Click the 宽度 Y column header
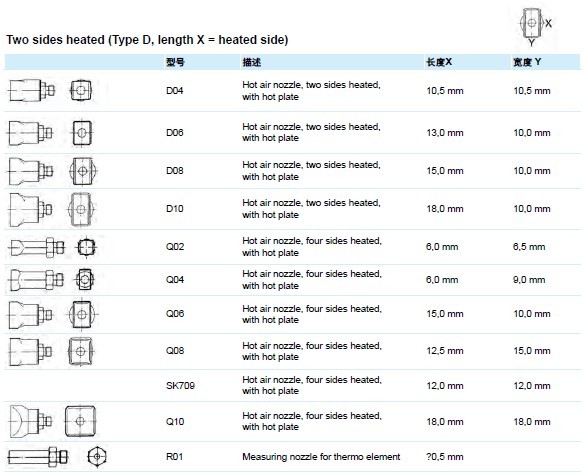The image size is (586, 474). [527, 62]
